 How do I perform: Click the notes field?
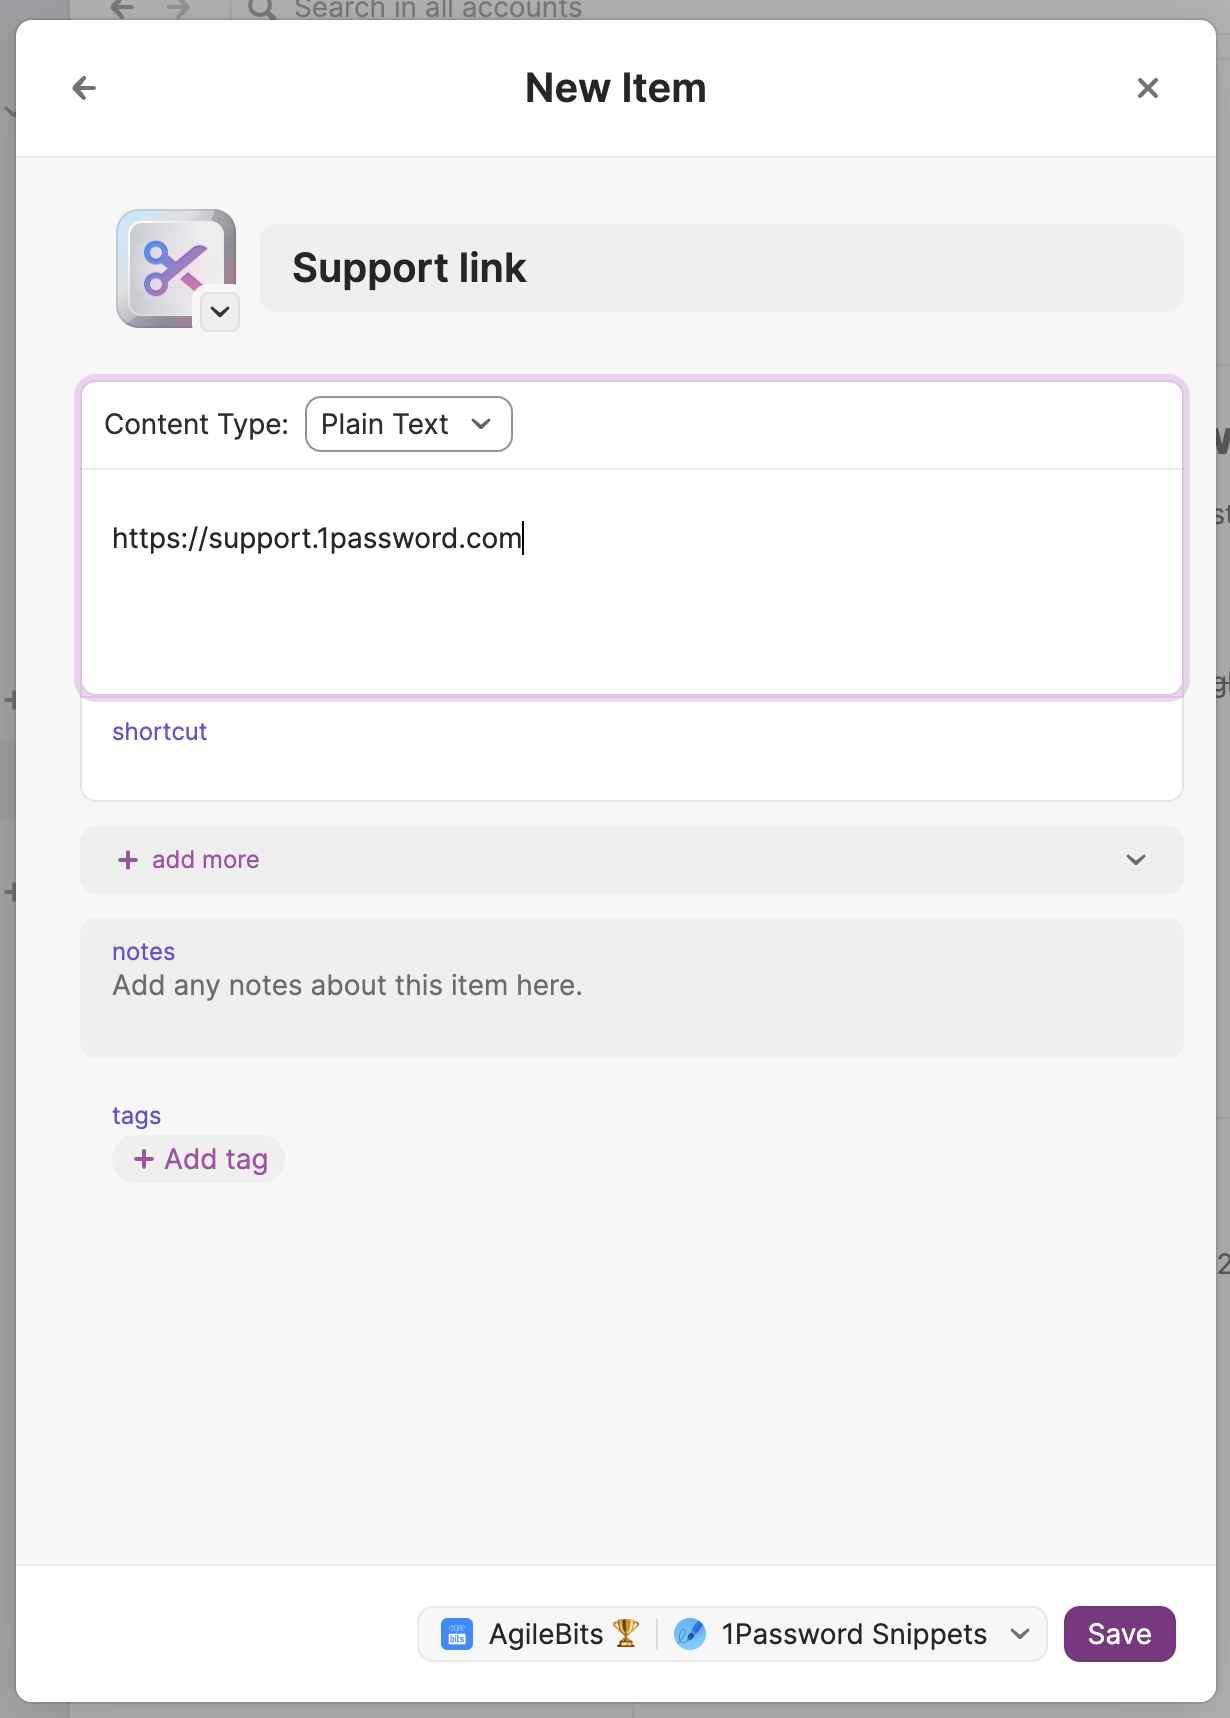point(632,988)
